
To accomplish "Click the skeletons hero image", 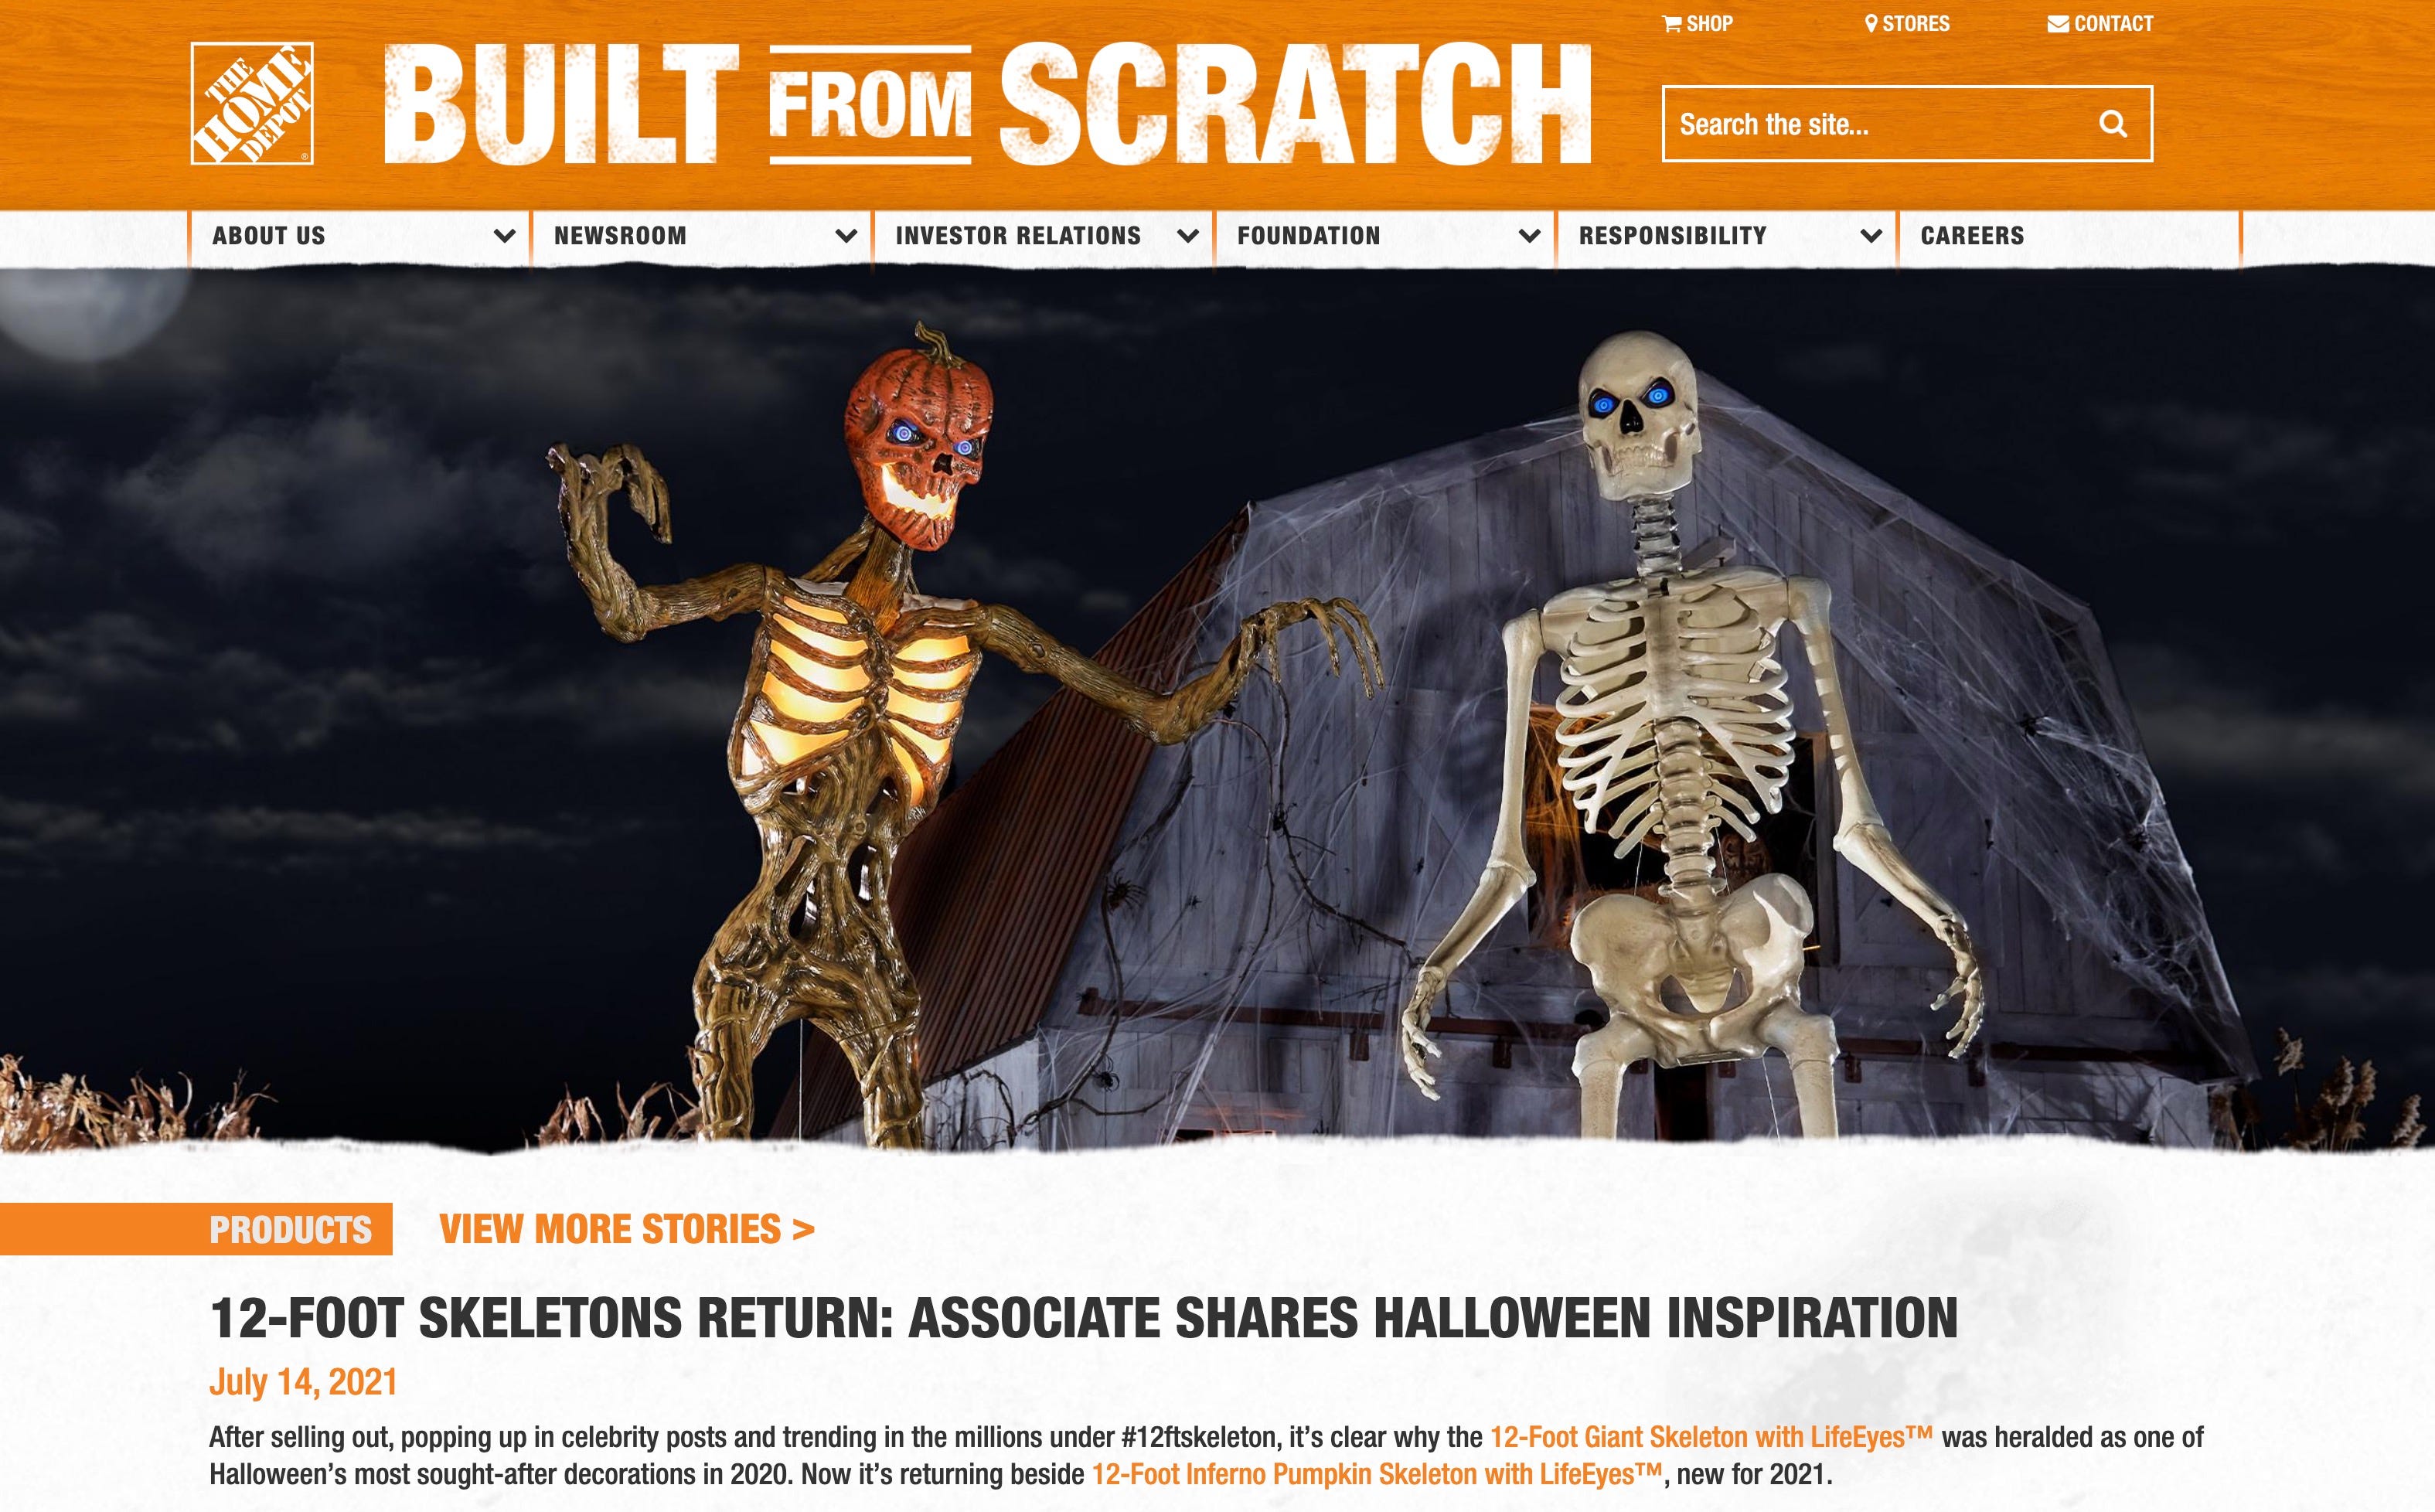I will [x=1217, y=708].
